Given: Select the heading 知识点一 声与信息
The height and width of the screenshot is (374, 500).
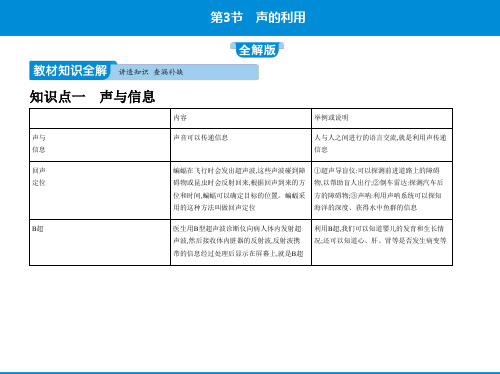Looking at the screenshot, I should click(x=92, y=97).
